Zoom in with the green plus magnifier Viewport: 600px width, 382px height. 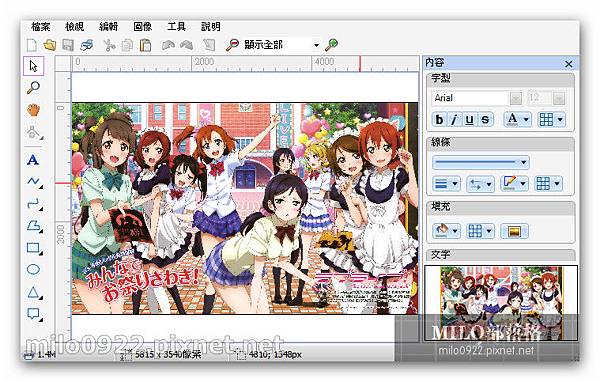331,45
